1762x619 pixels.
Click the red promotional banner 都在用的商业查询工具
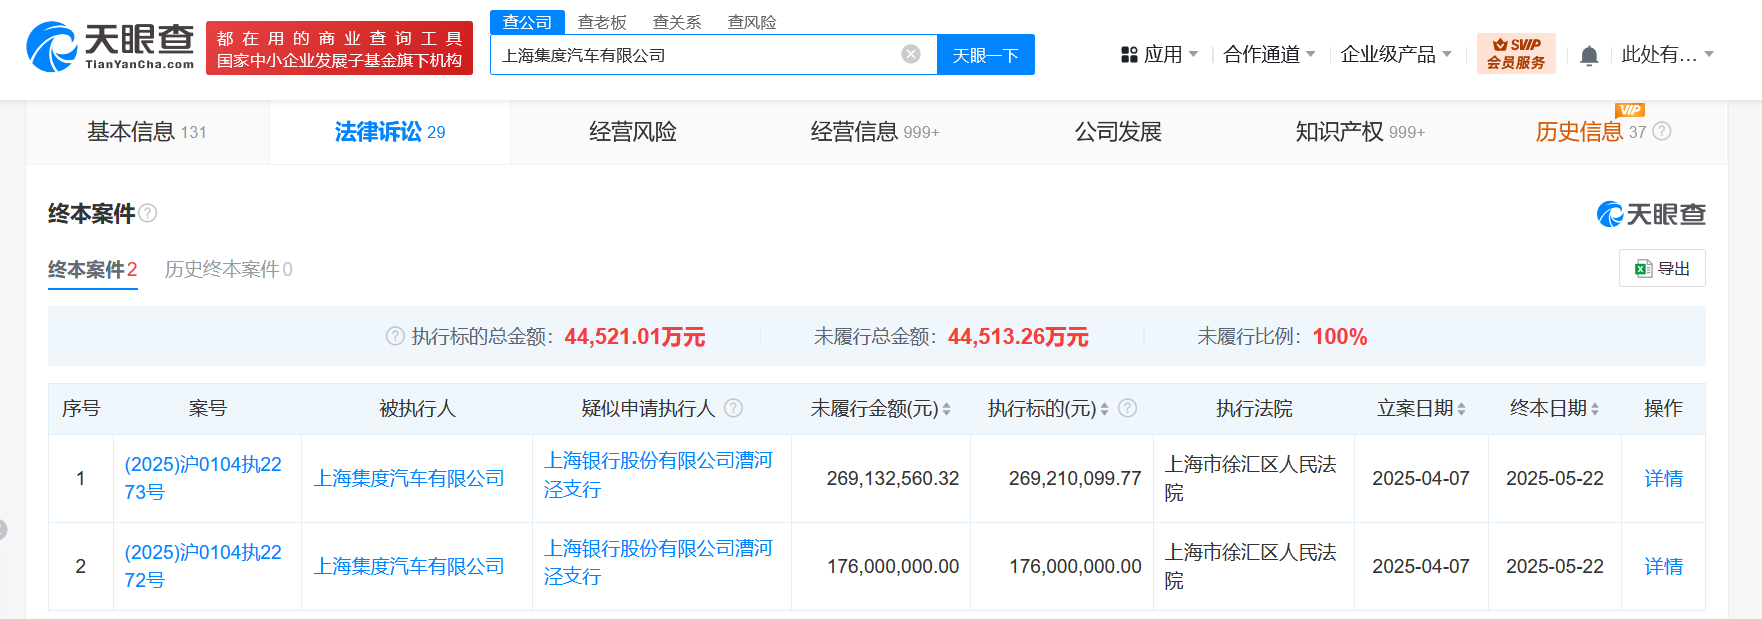coord(339,48)
